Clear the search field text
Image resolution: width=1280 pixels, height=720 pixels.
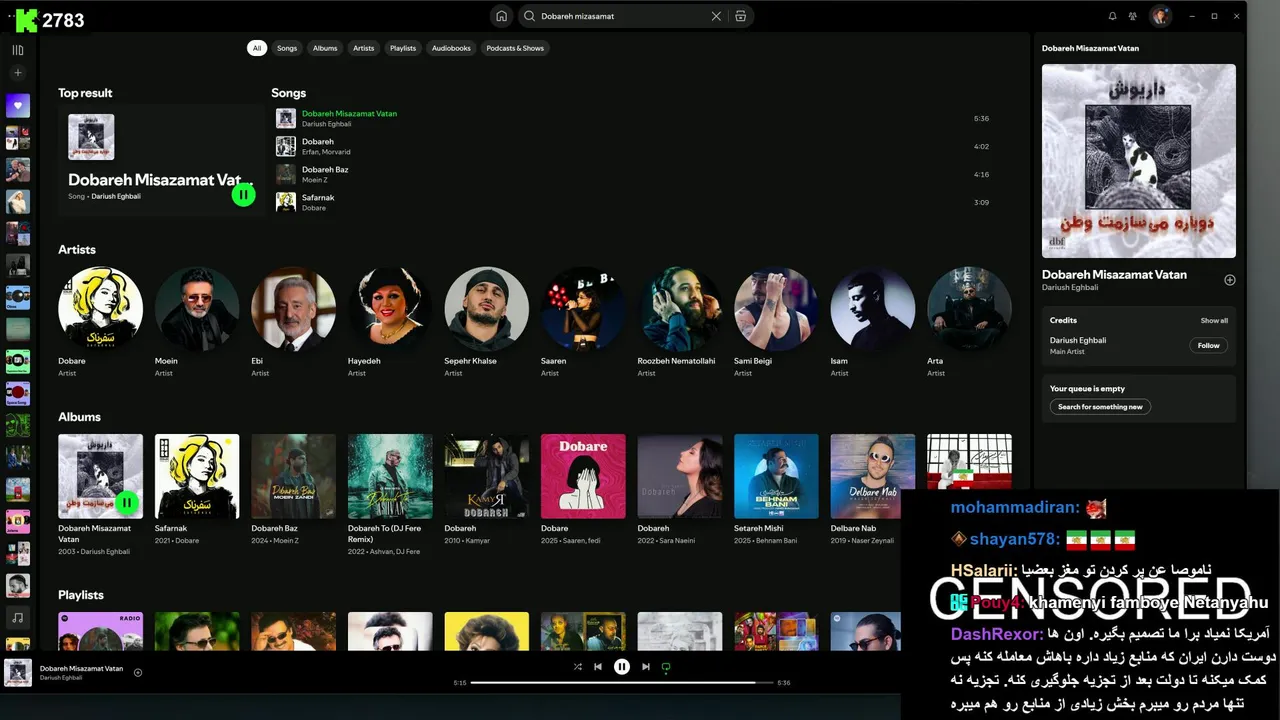pos(716,16)
